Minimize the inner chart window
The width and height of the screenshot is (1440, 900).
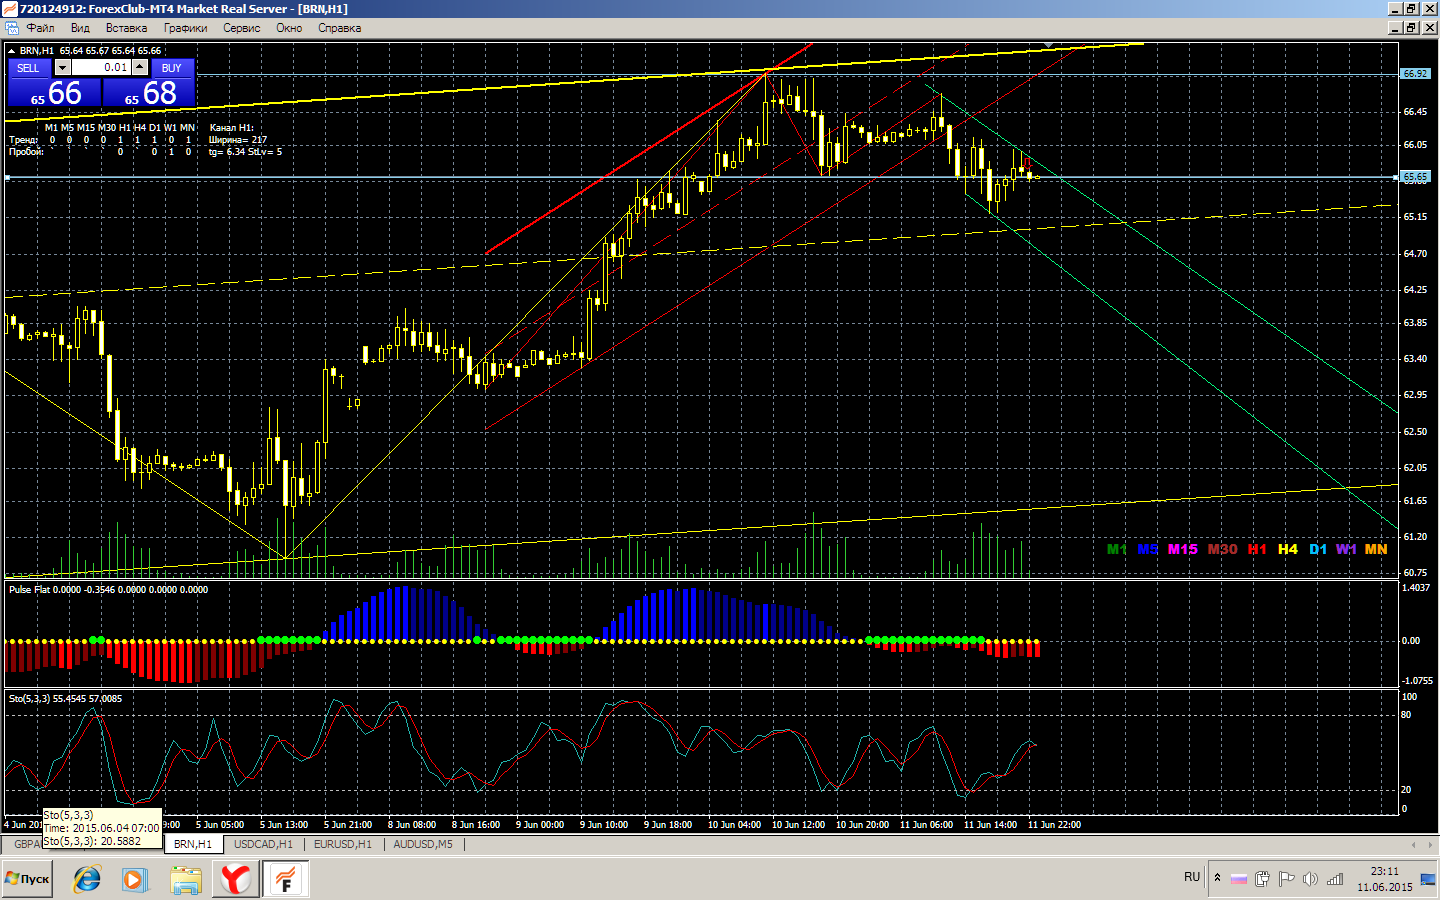(1395, 28)
